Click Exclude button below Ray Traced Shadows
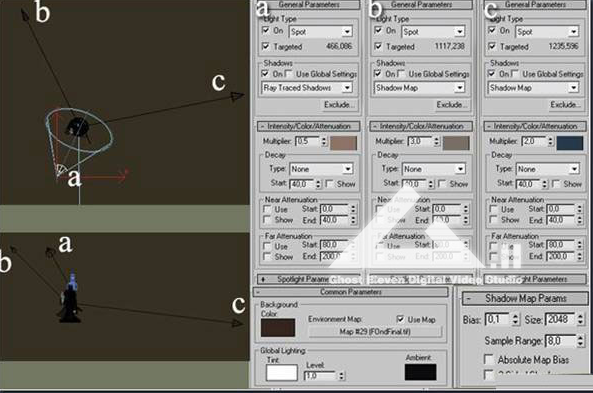 pyautogui.click(x=339, y=105)
